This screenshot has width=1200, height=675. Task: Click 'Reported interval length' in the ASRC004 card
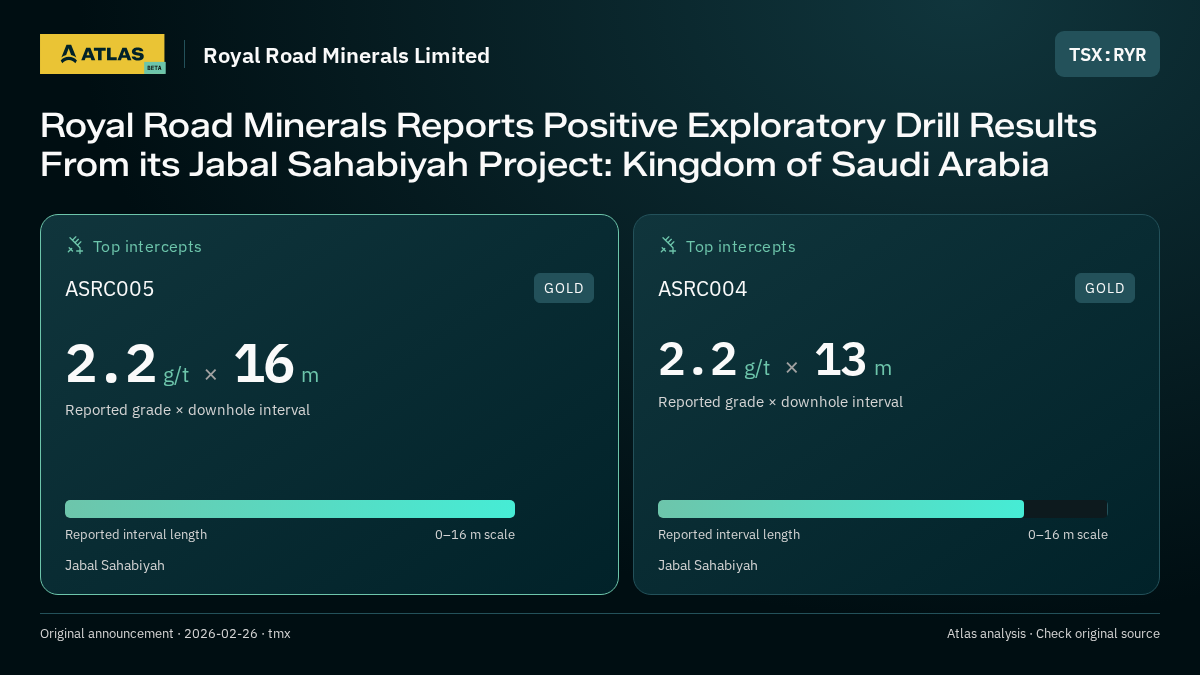click(x=729, y=535)
